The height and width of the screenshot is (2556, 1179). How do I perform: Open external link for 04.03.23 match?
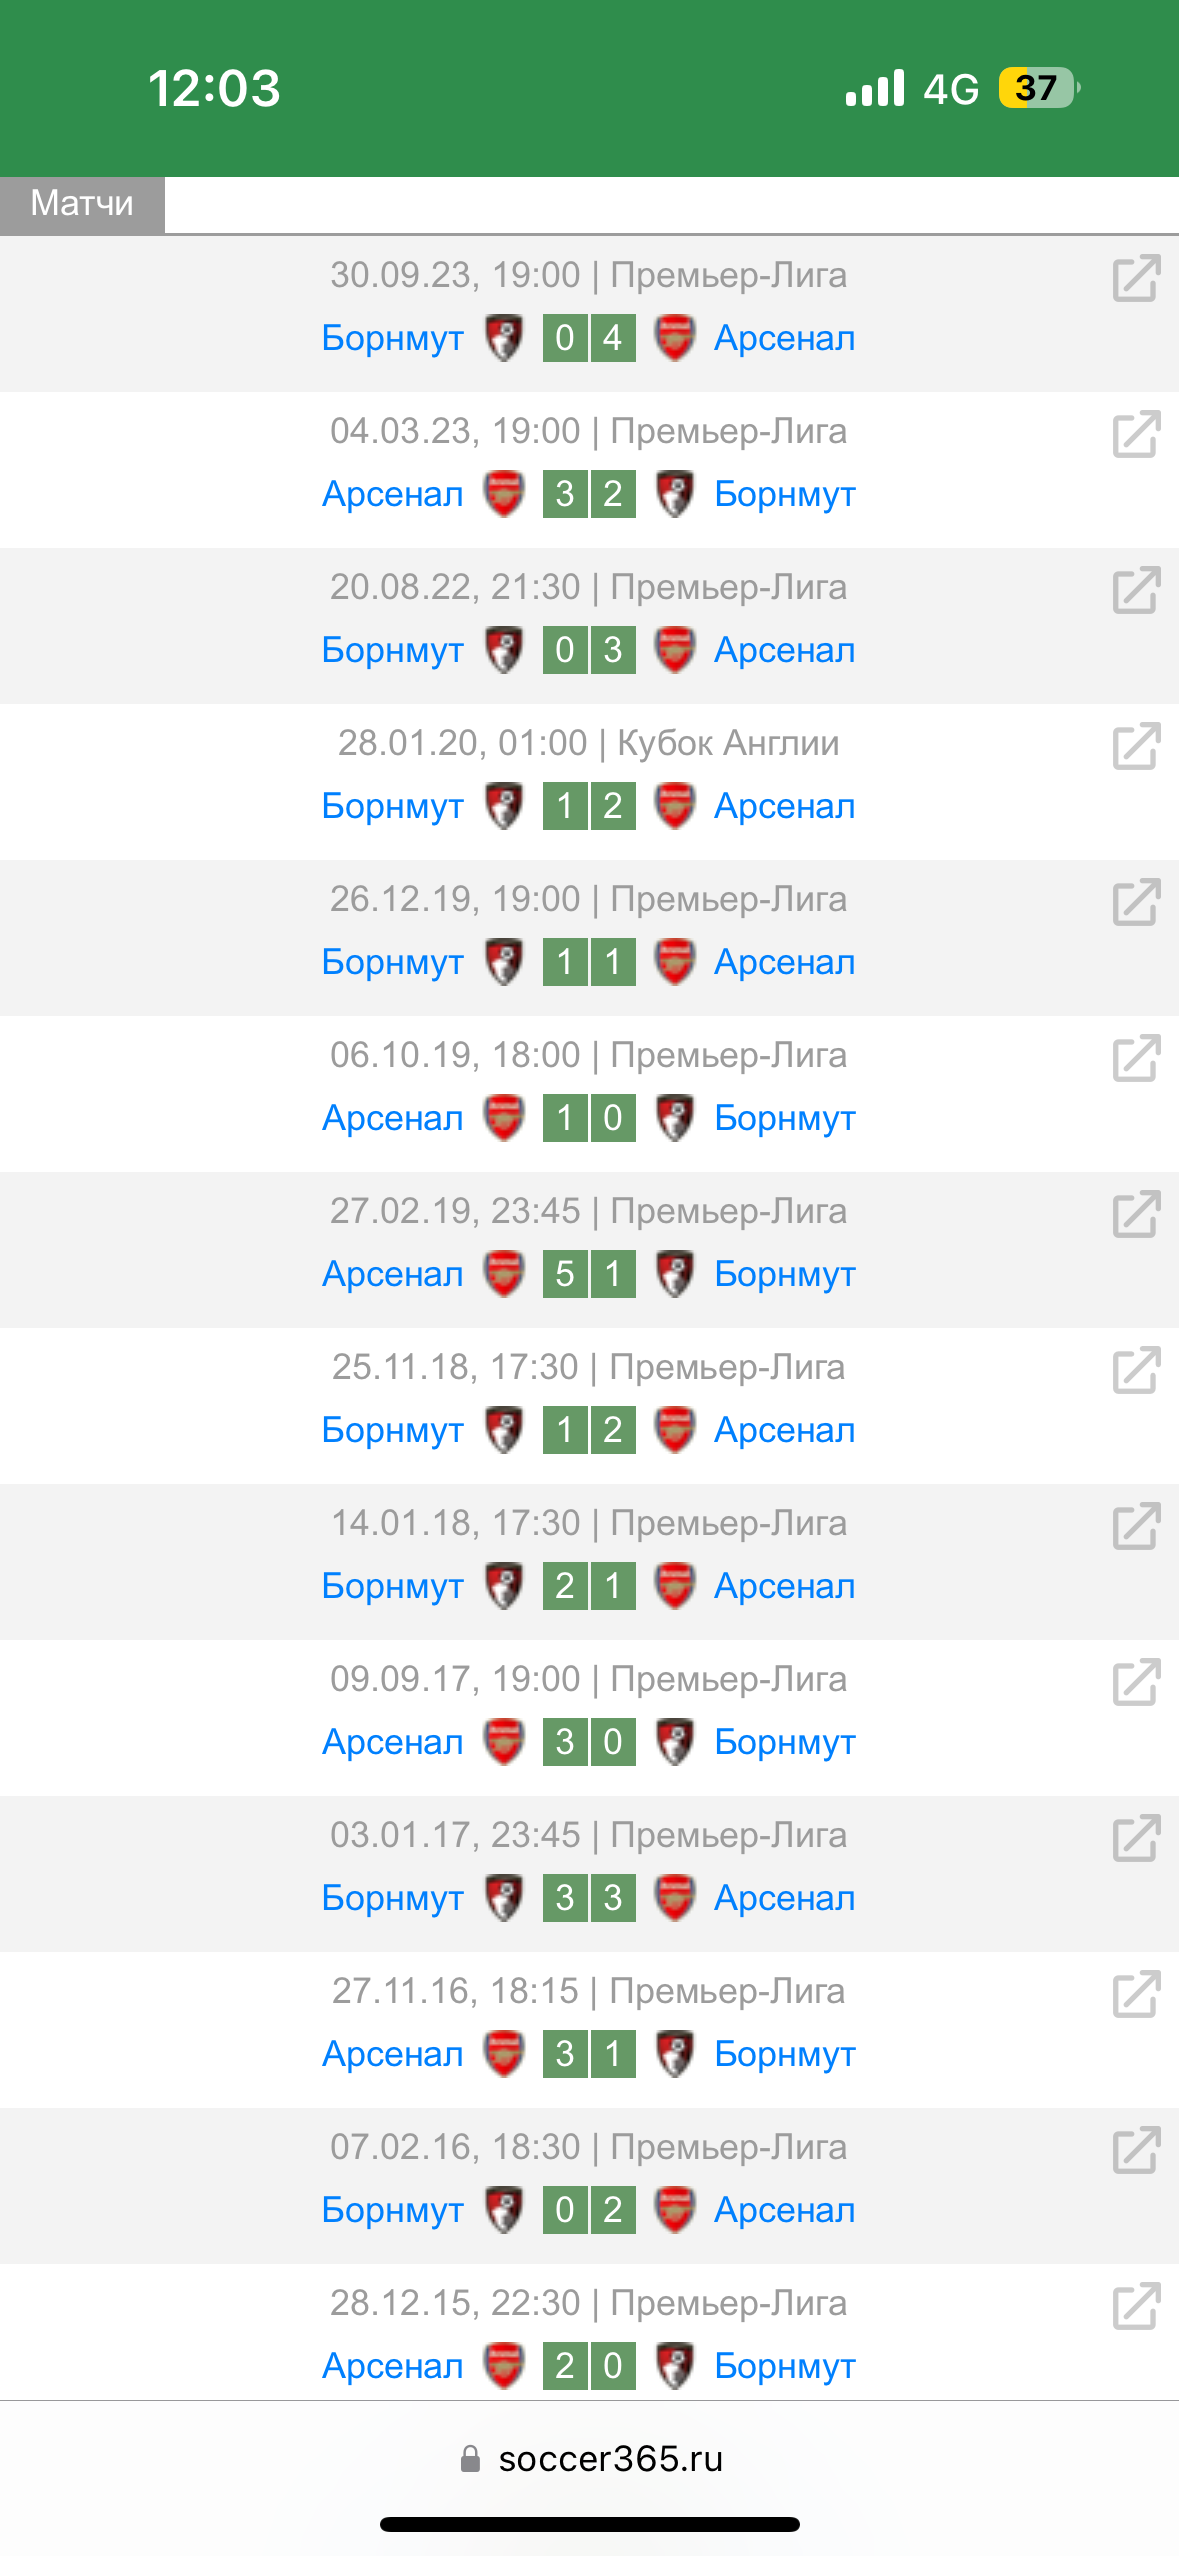point(1136,434)
